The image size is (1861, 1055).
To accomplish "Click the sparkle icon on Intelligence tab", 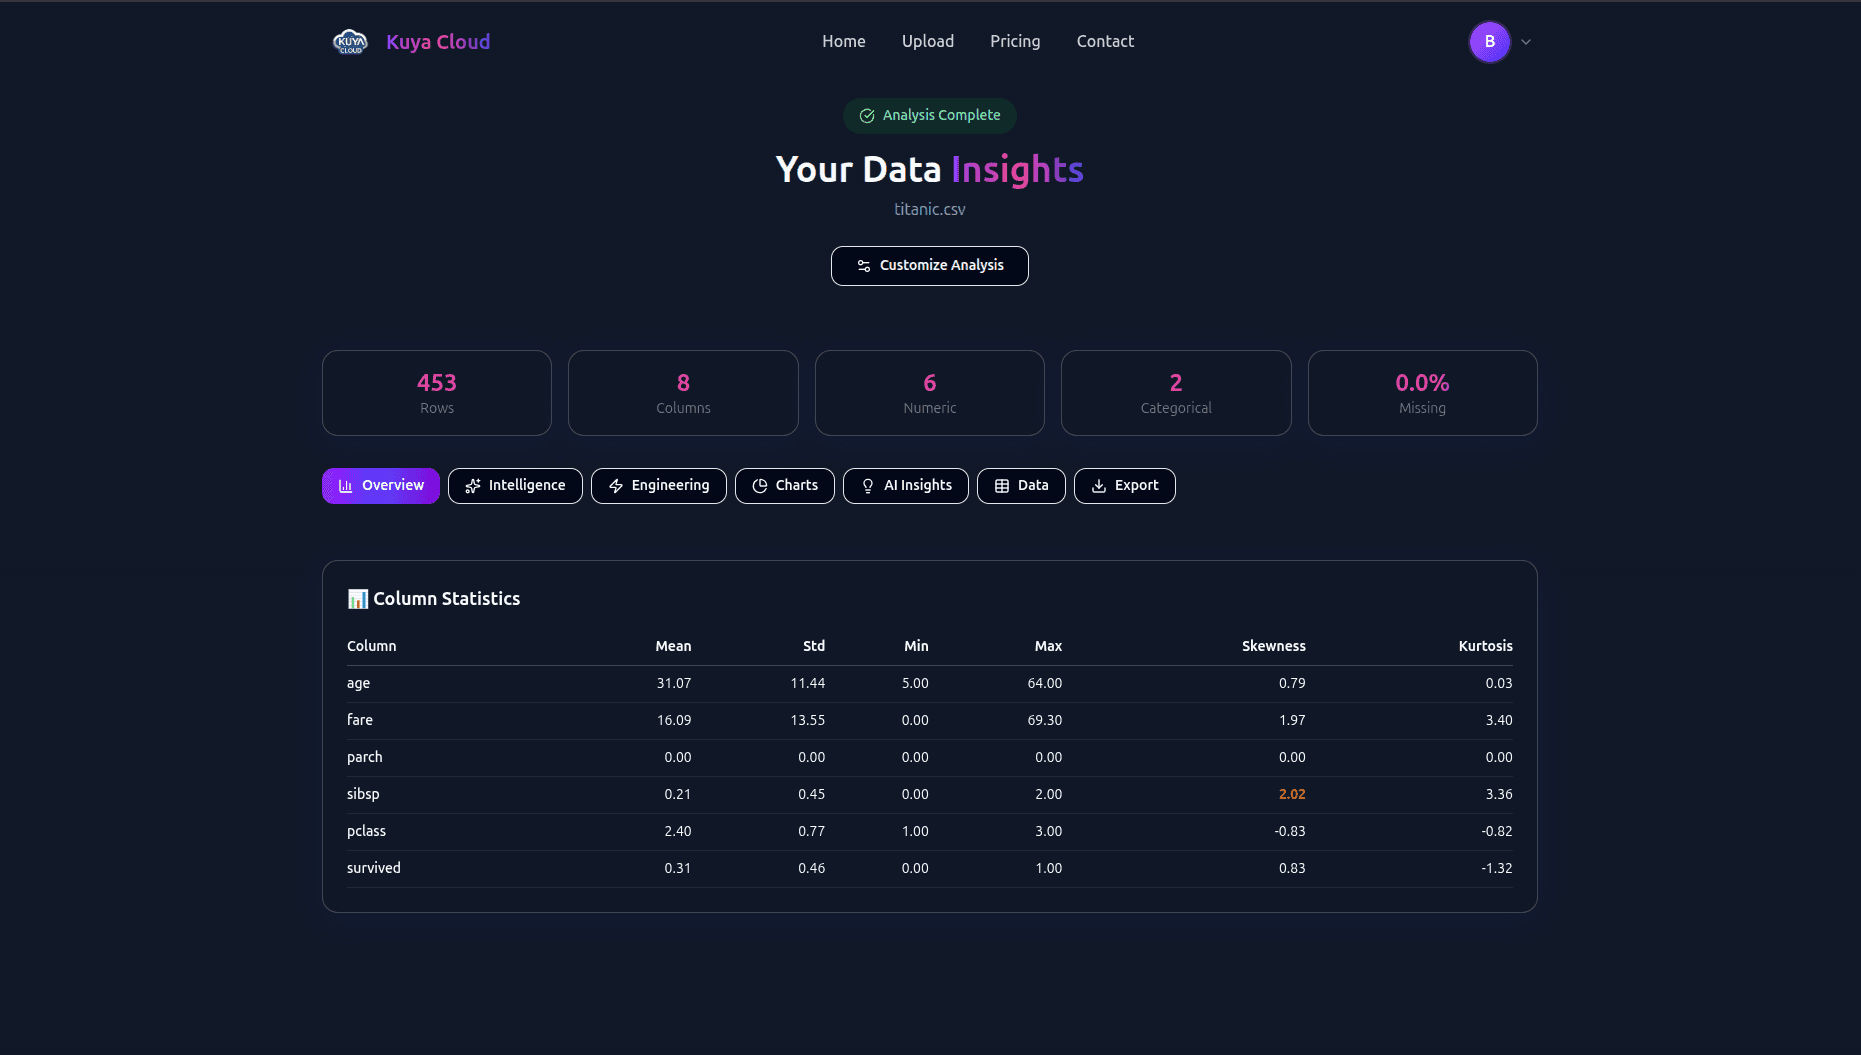I will tap(473, 486).
